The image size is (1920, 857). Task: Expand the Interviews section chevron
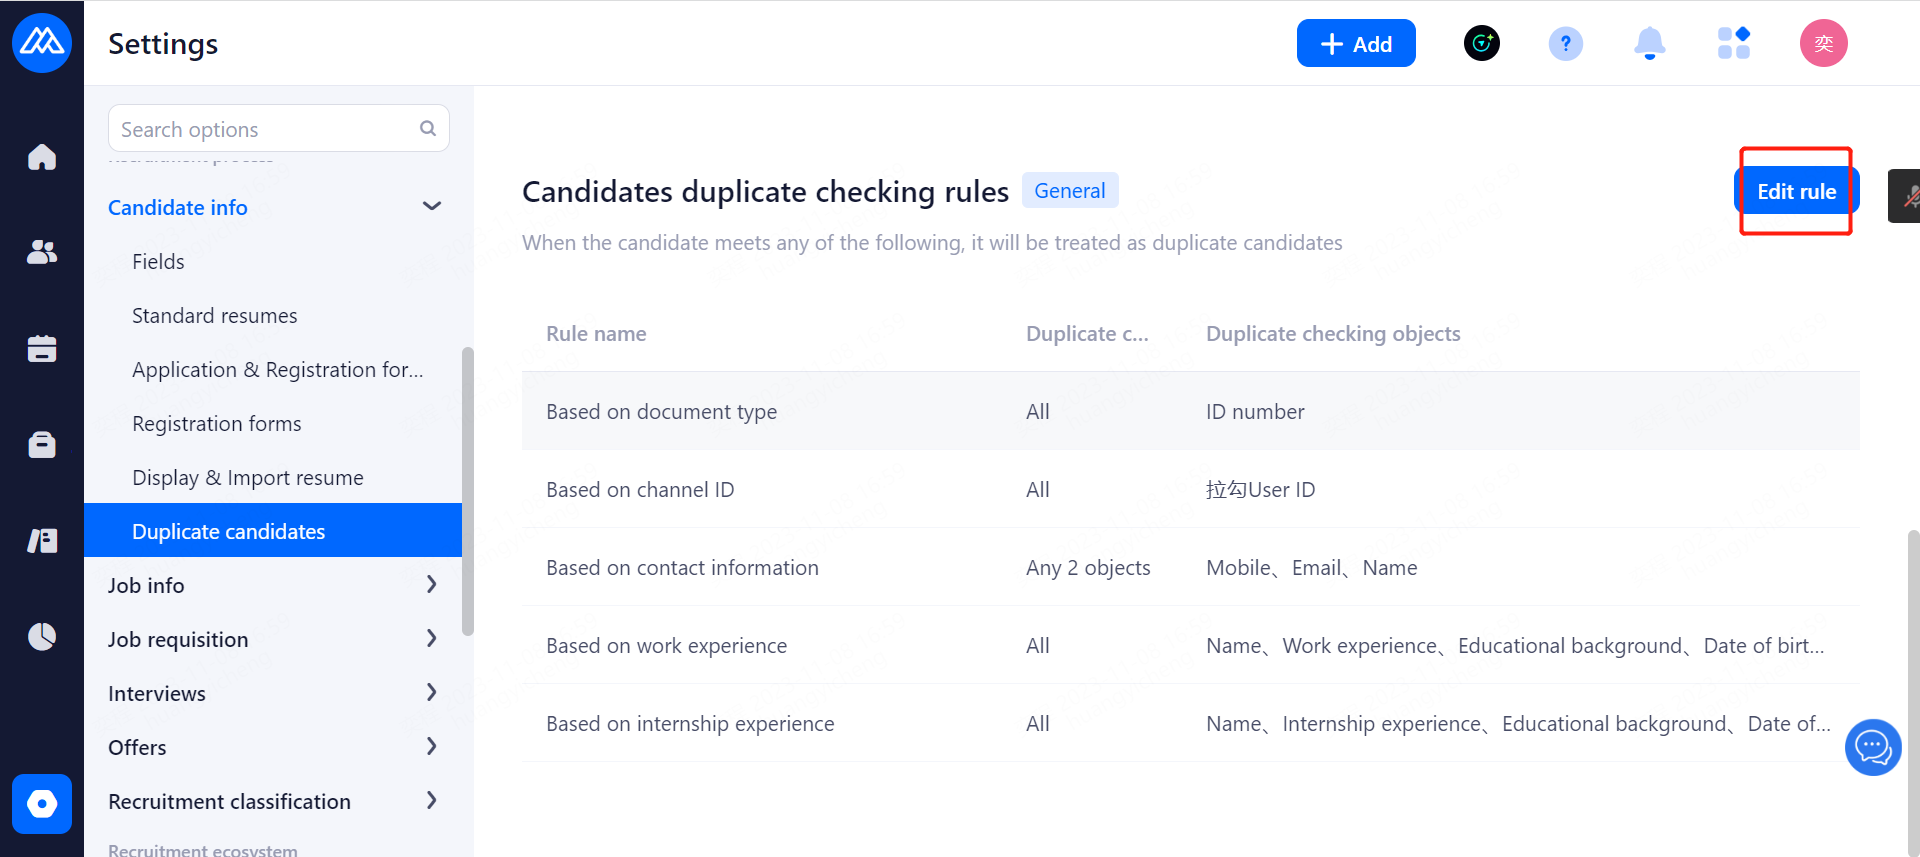tap(431, 692)
